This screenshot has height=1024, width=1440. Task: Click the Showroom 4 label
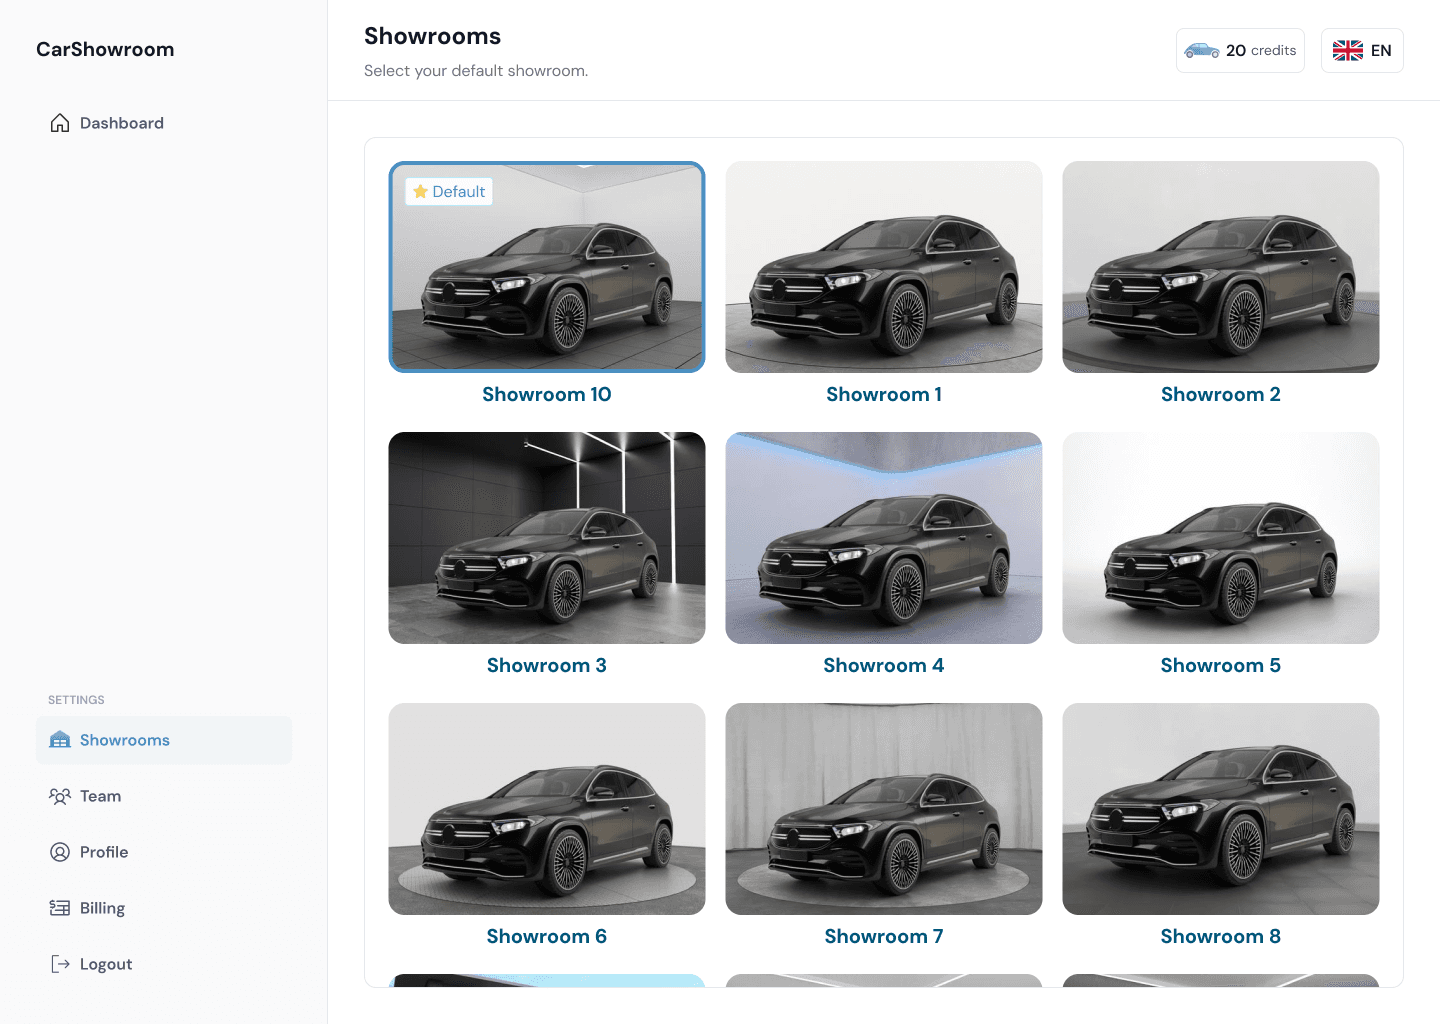(884, 665)
